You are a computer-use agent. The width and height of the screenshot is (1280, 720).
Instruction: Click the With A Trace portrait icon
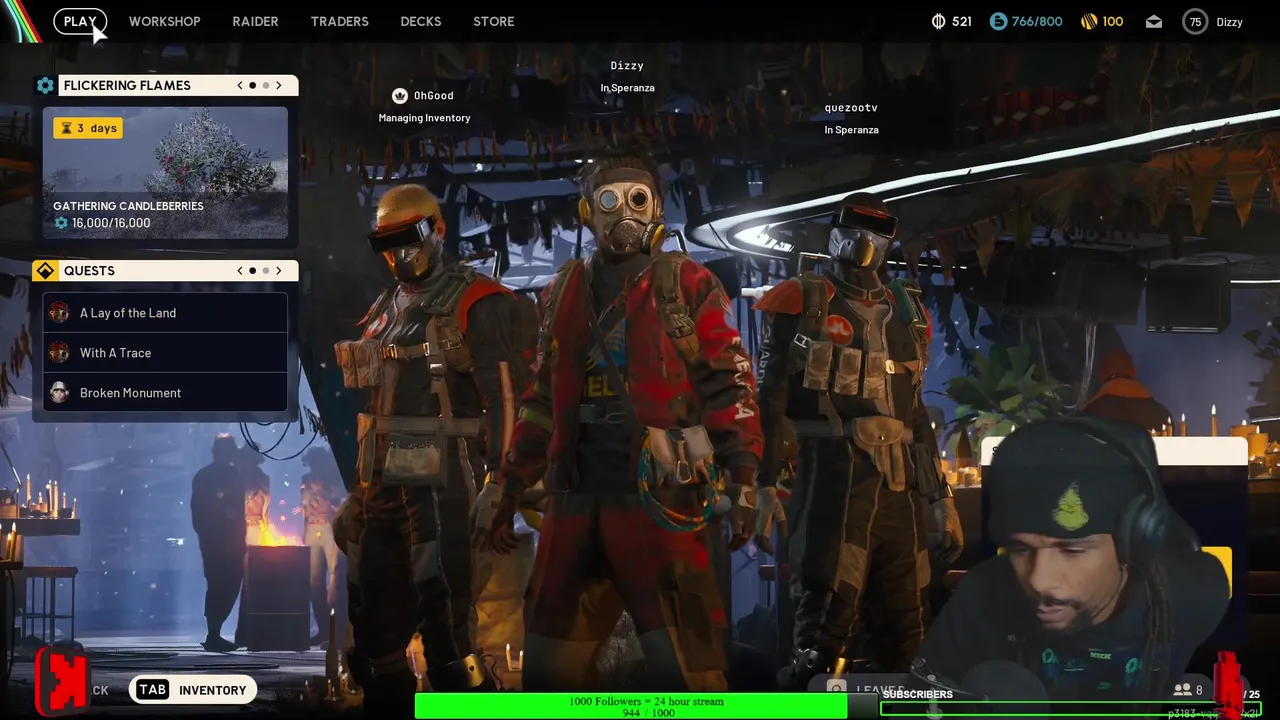(x=59, y=353)
